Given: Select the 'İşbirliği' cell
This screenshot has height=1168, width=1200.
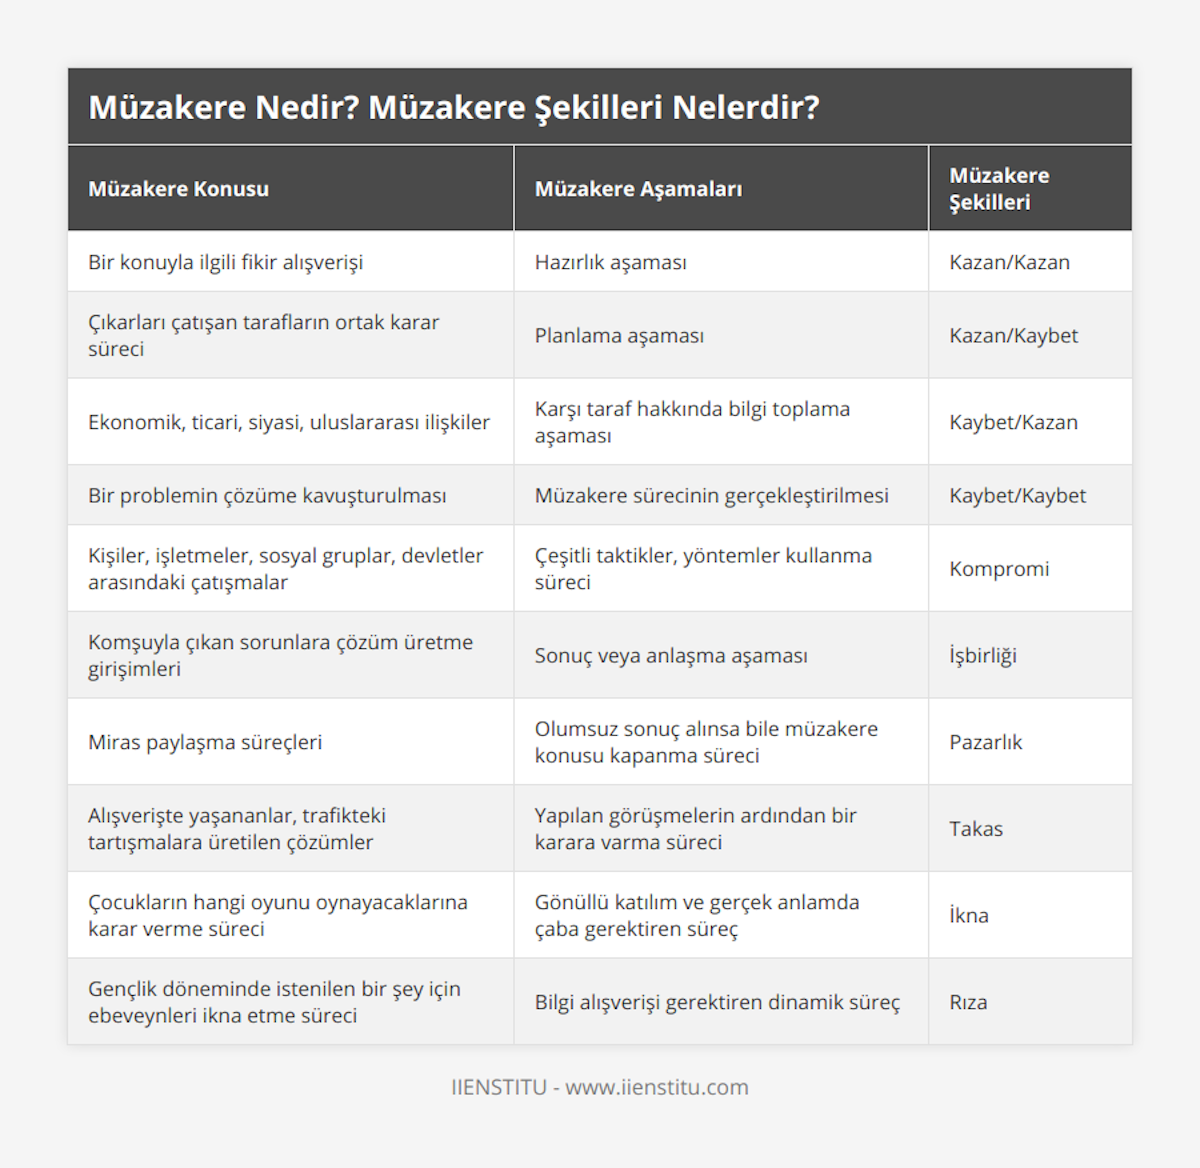Looking at the screenshot, I should [x=983, y=656].
